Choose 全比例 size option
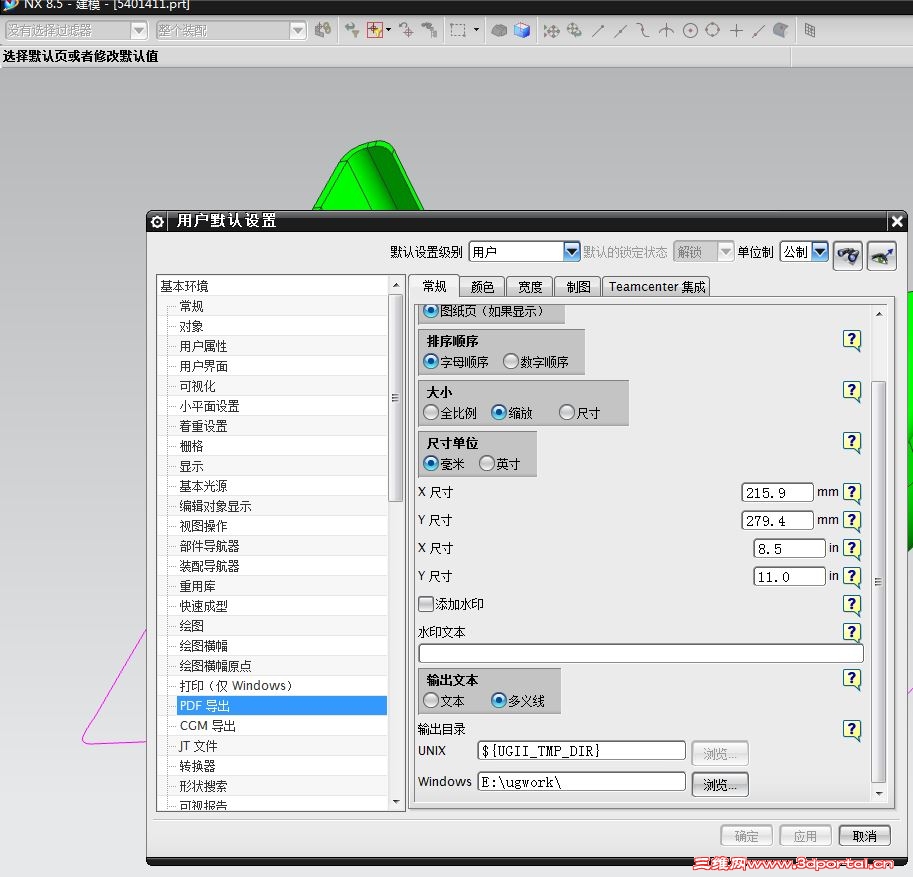 [x=430, y=412]
